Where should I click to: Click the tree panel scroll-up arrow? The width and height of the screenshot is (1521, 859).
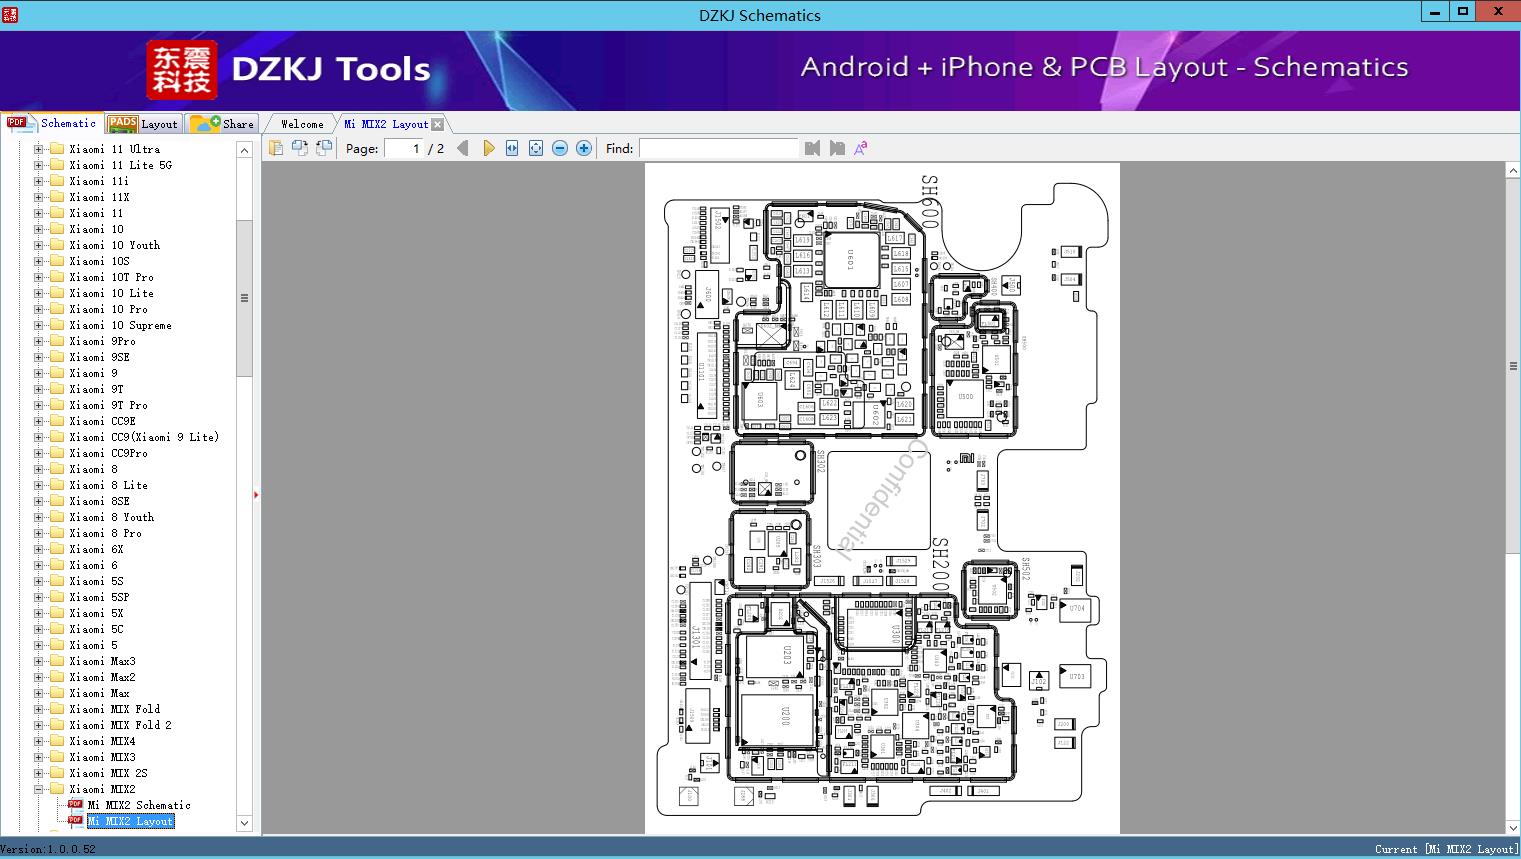244,149
